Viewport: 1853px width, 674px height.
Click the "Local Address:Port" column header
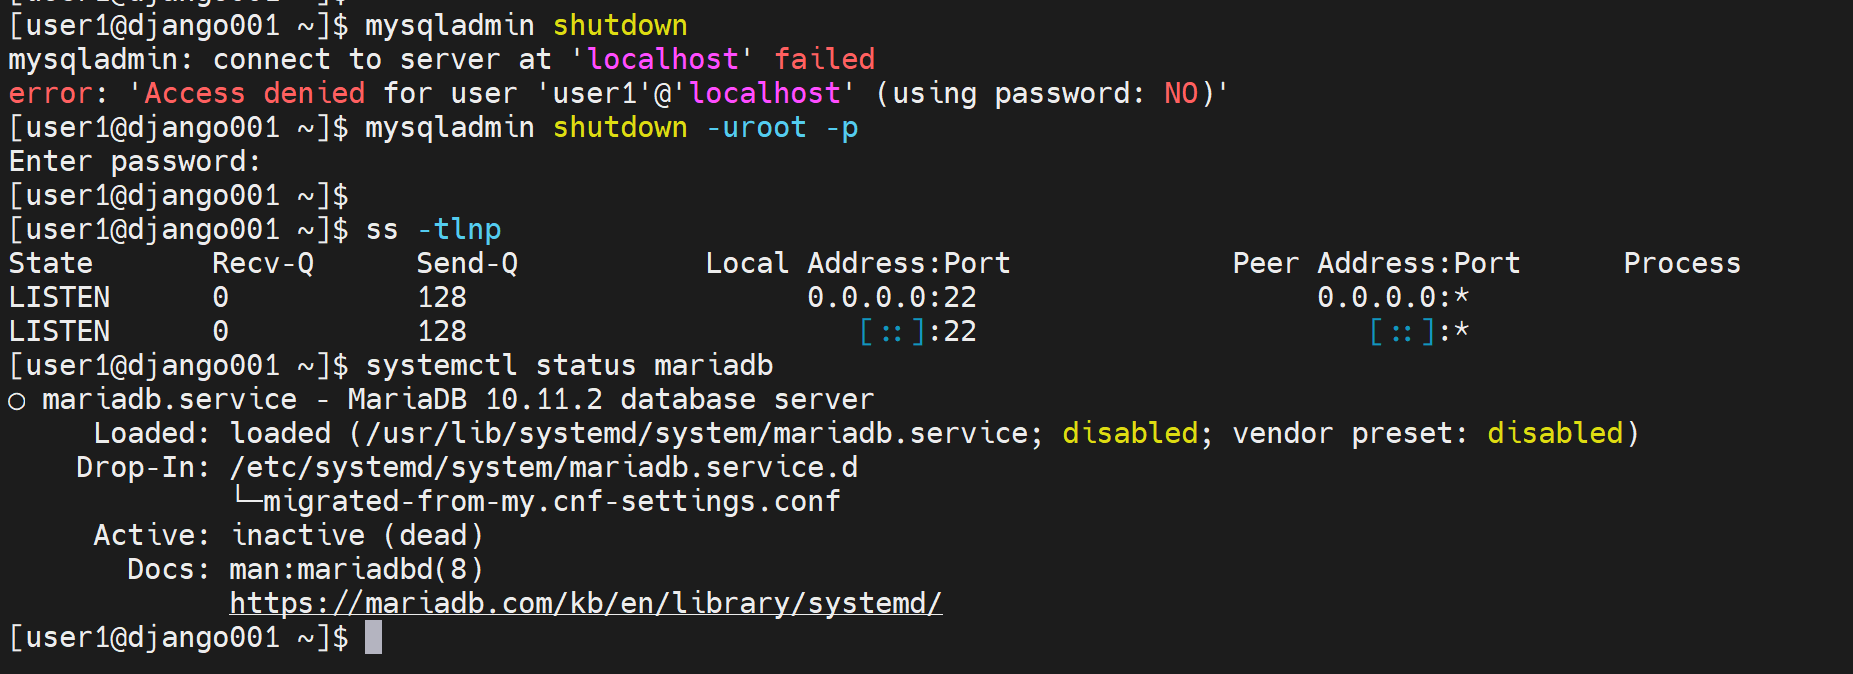[x=857, y=264]
